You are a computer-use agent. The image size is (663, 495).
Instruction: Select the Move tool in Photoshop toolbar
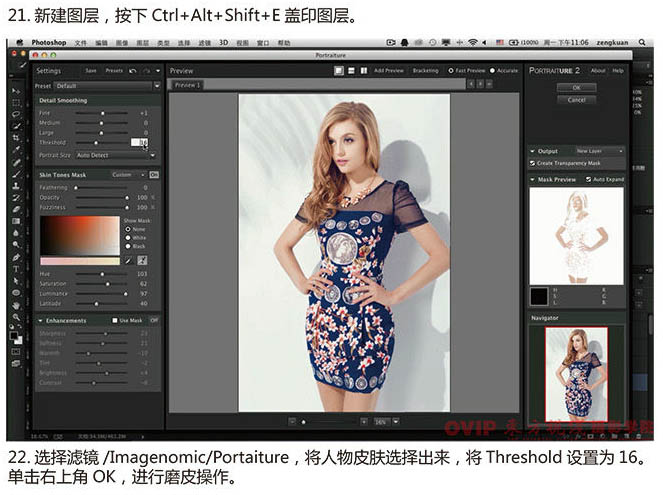pyautogui.click(x=16, y=91)
